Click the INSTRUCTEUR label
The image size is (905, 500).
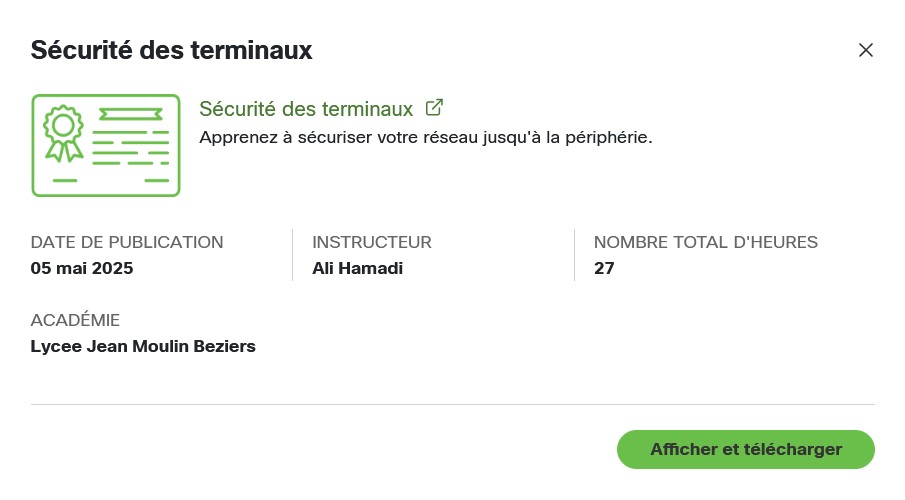371,242
